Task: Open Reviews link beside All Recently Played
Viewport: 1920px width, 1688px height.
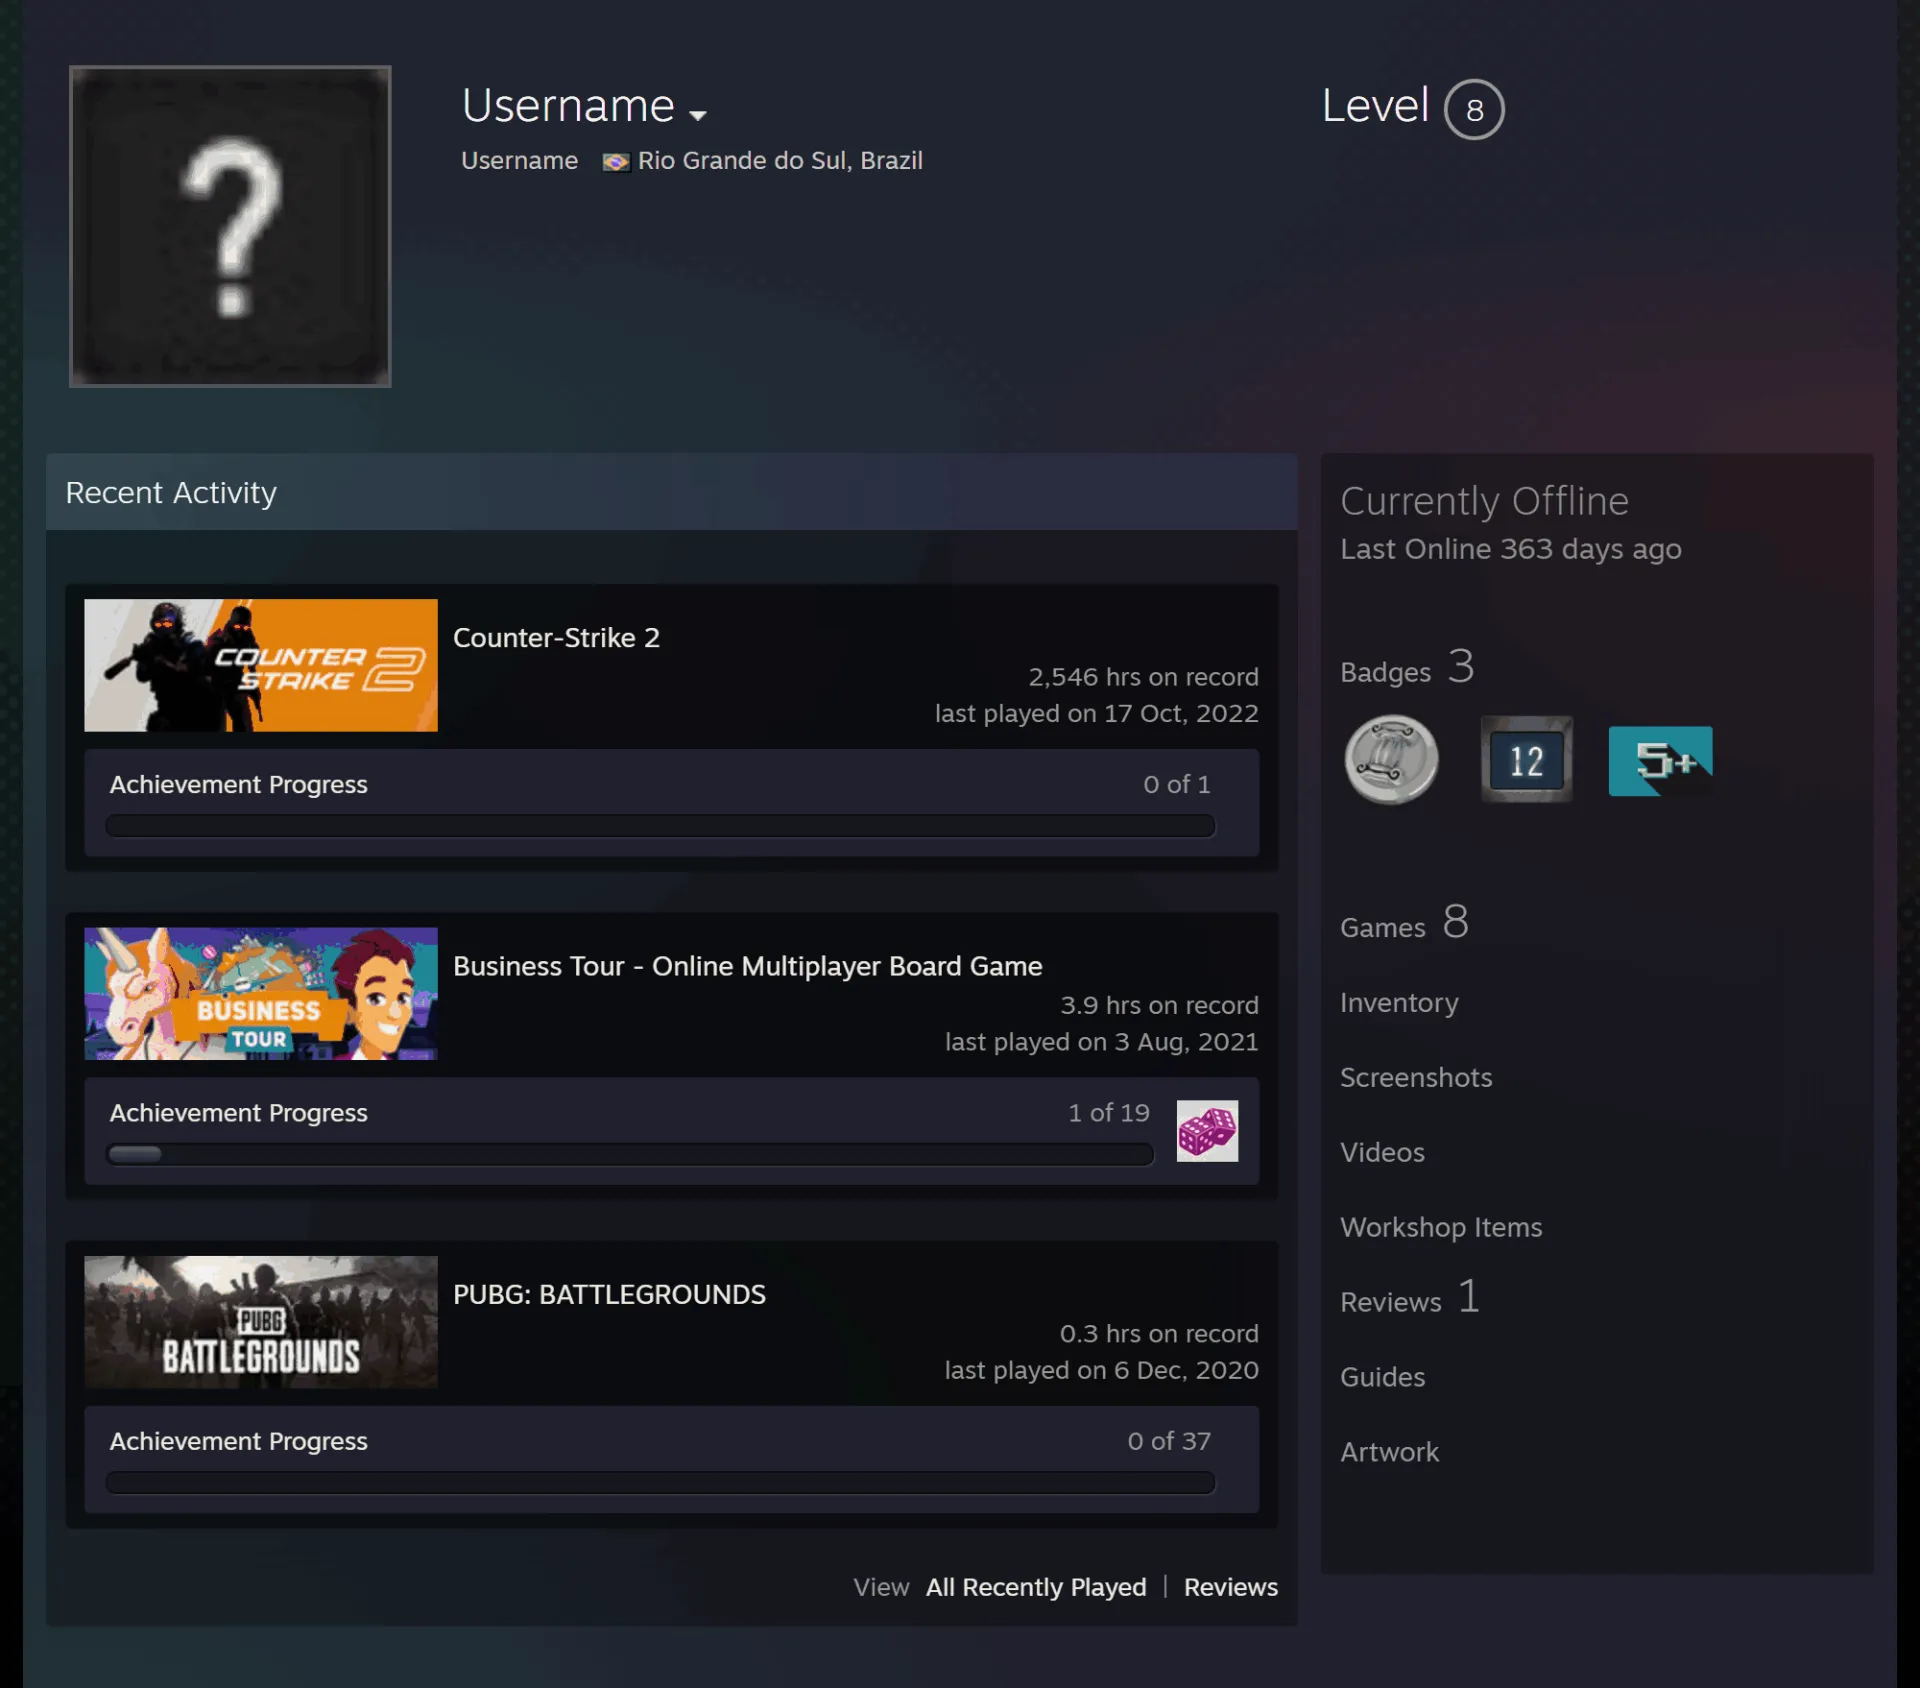Action: pyautogui.click(x=1231, y=1587)
